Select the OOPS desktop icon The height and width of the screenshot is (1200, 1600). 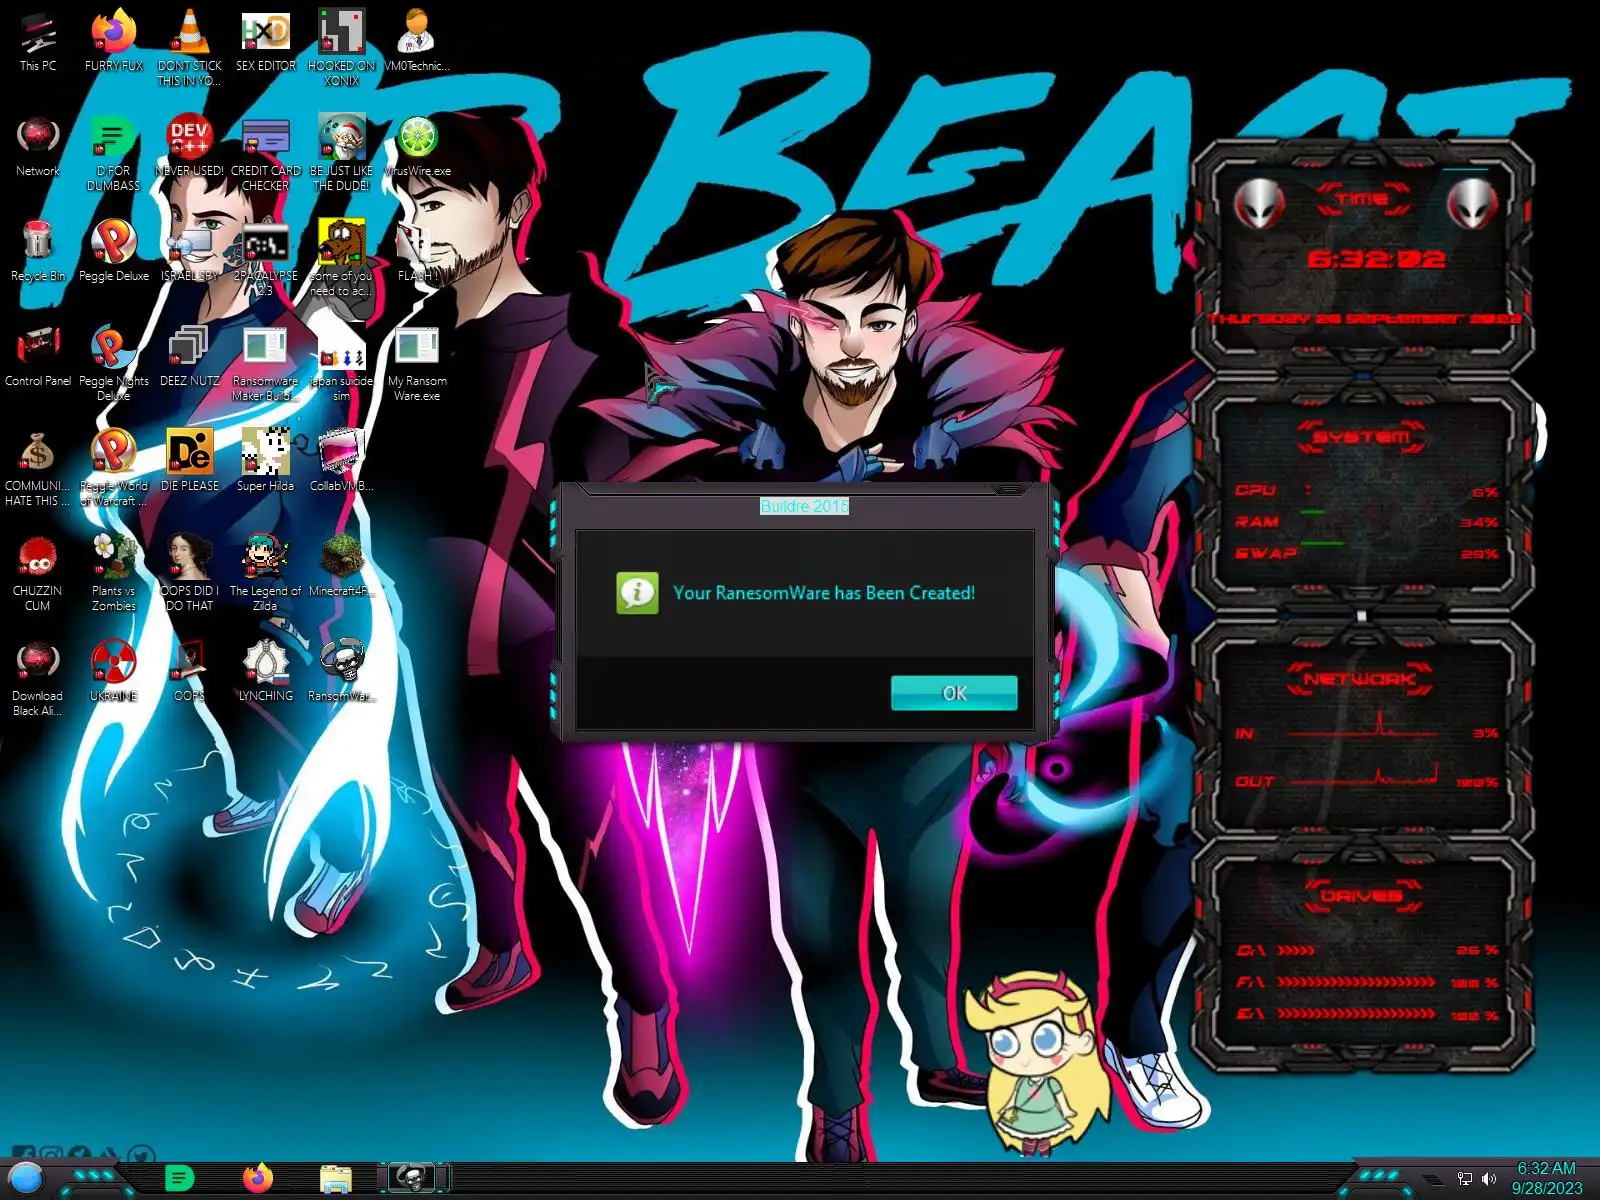pyautogui.click(x=190, y=672)
